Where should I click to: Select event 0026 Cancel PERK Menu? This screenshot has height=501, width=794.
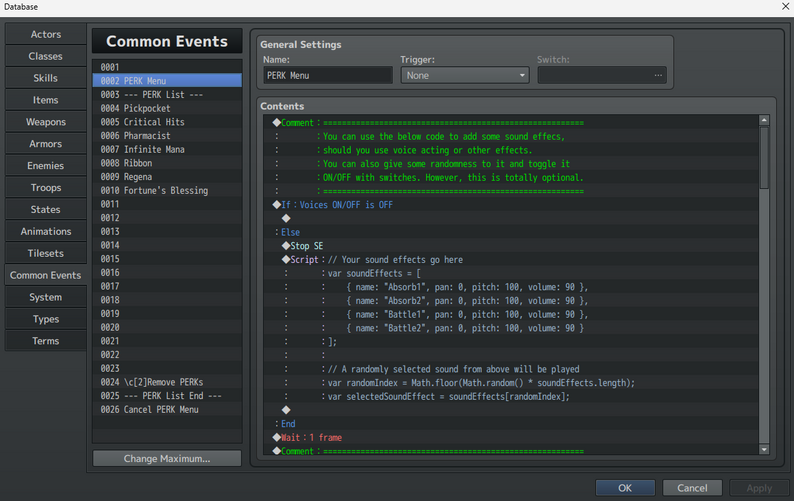pos(167,409)
